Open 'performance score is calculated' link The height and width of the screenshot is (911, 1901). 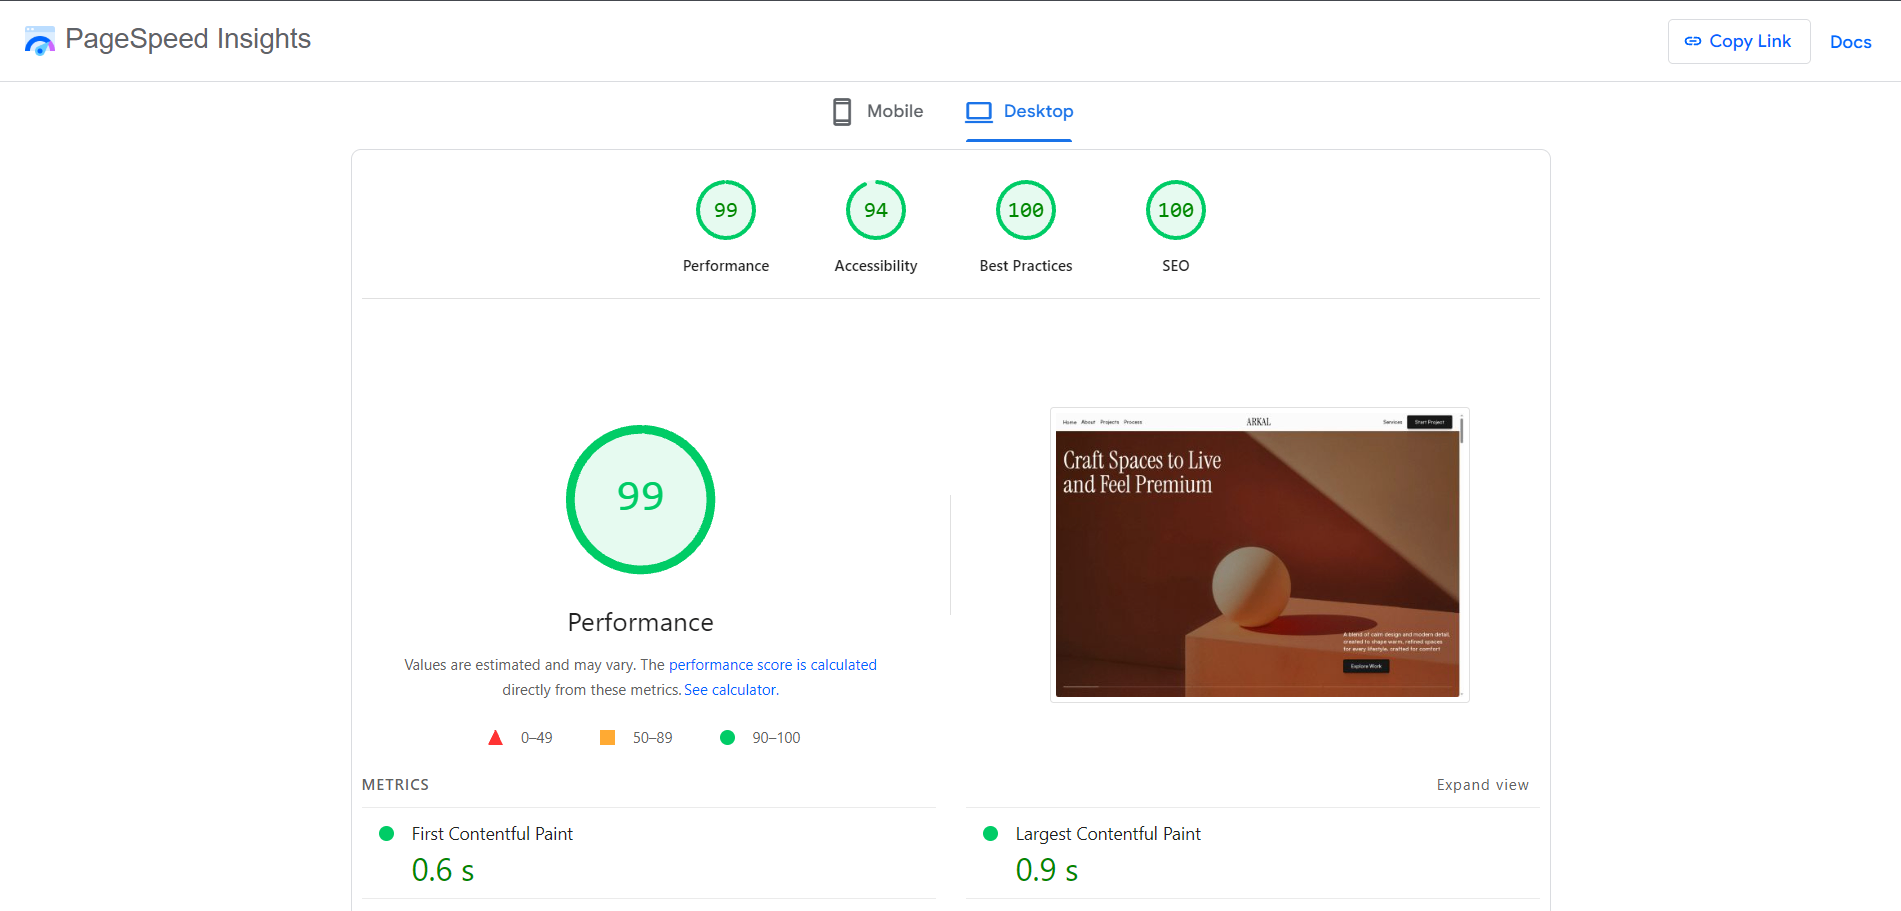click(x=772, y=665)
